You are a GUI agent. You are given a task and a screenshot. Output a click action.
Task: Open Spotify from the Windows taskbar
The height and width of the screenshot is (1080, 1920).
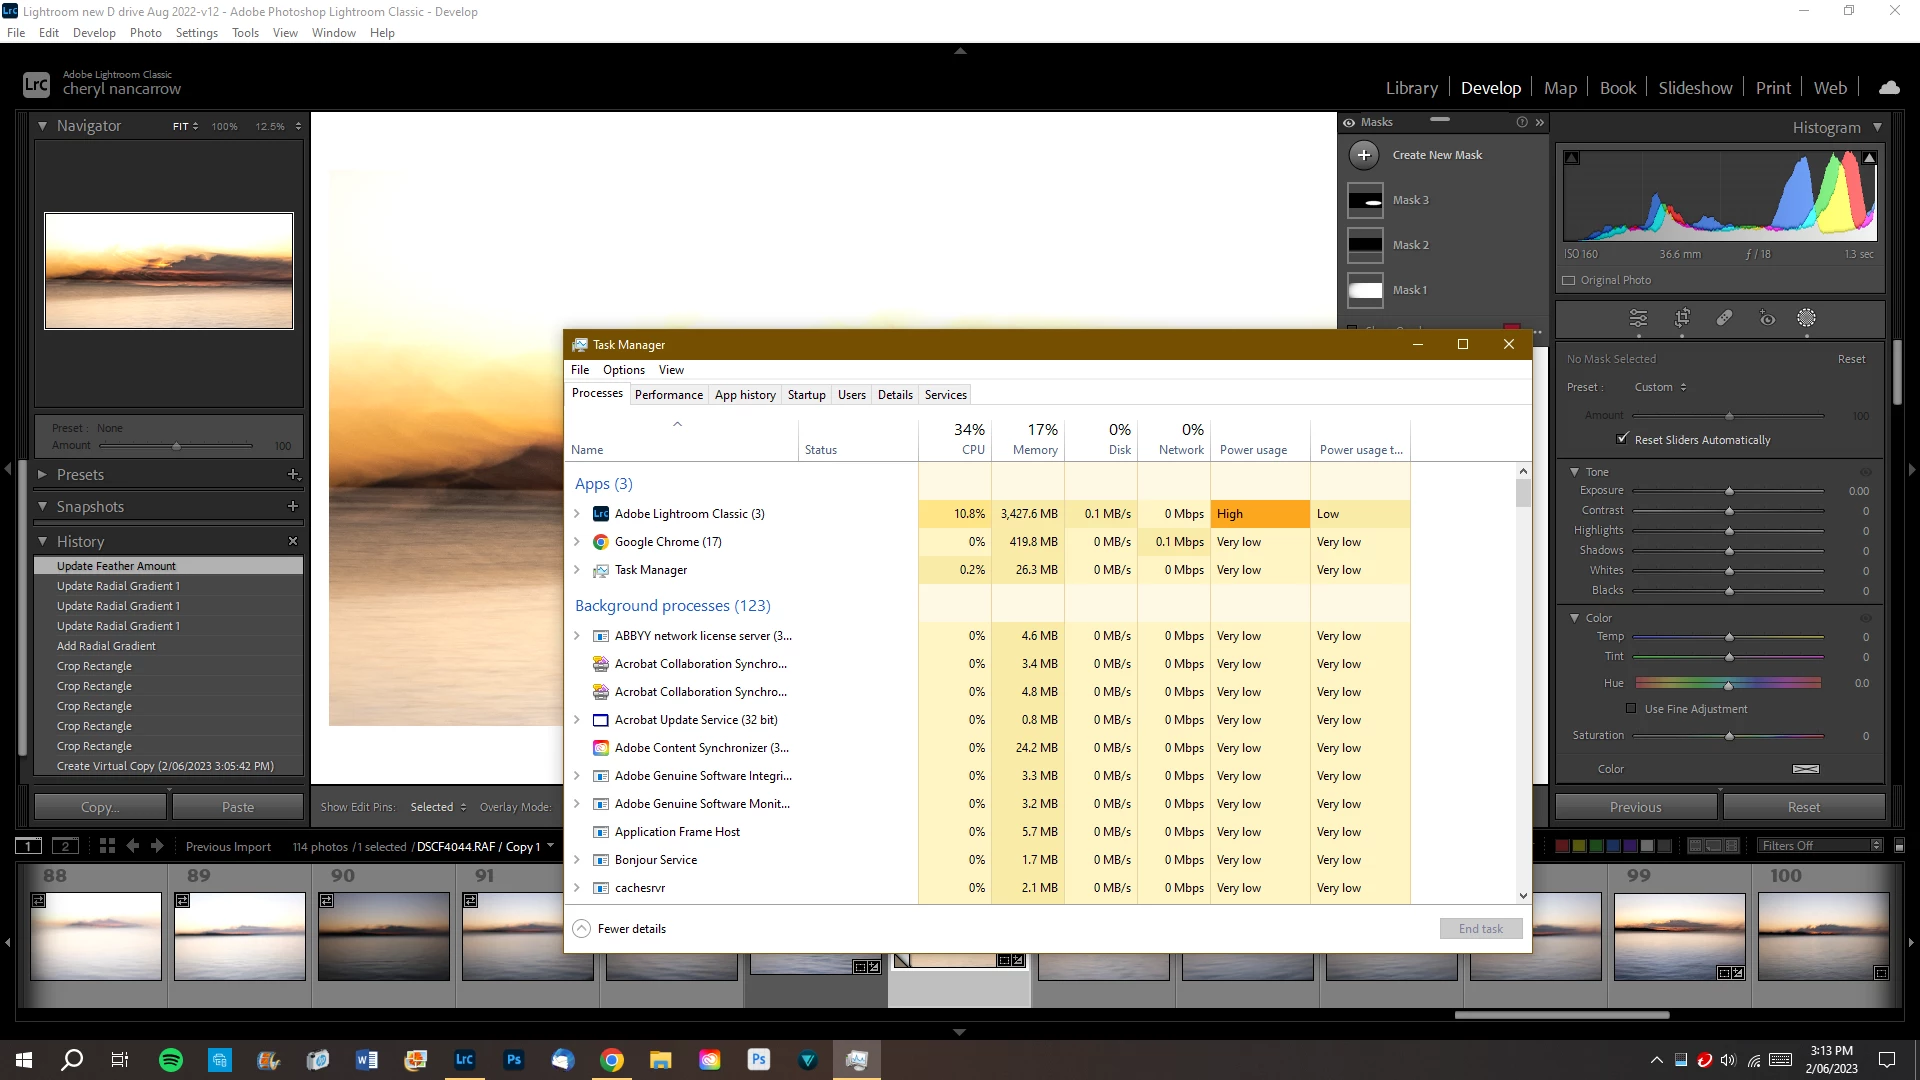coord(171,1060)
